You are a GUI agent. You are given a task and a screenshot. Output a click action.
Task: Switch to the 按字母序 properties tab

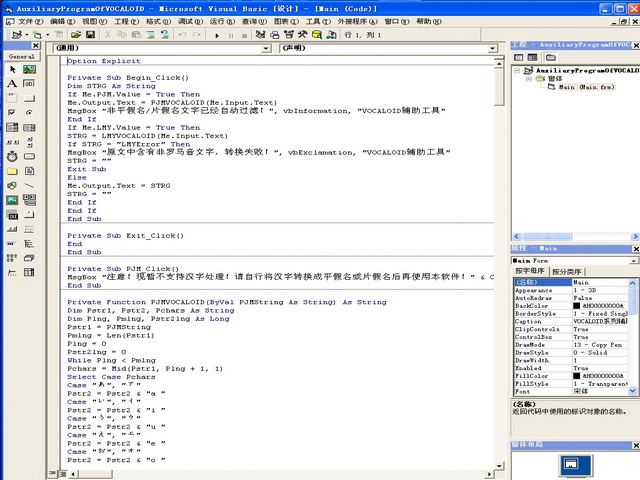pos(530,271)
